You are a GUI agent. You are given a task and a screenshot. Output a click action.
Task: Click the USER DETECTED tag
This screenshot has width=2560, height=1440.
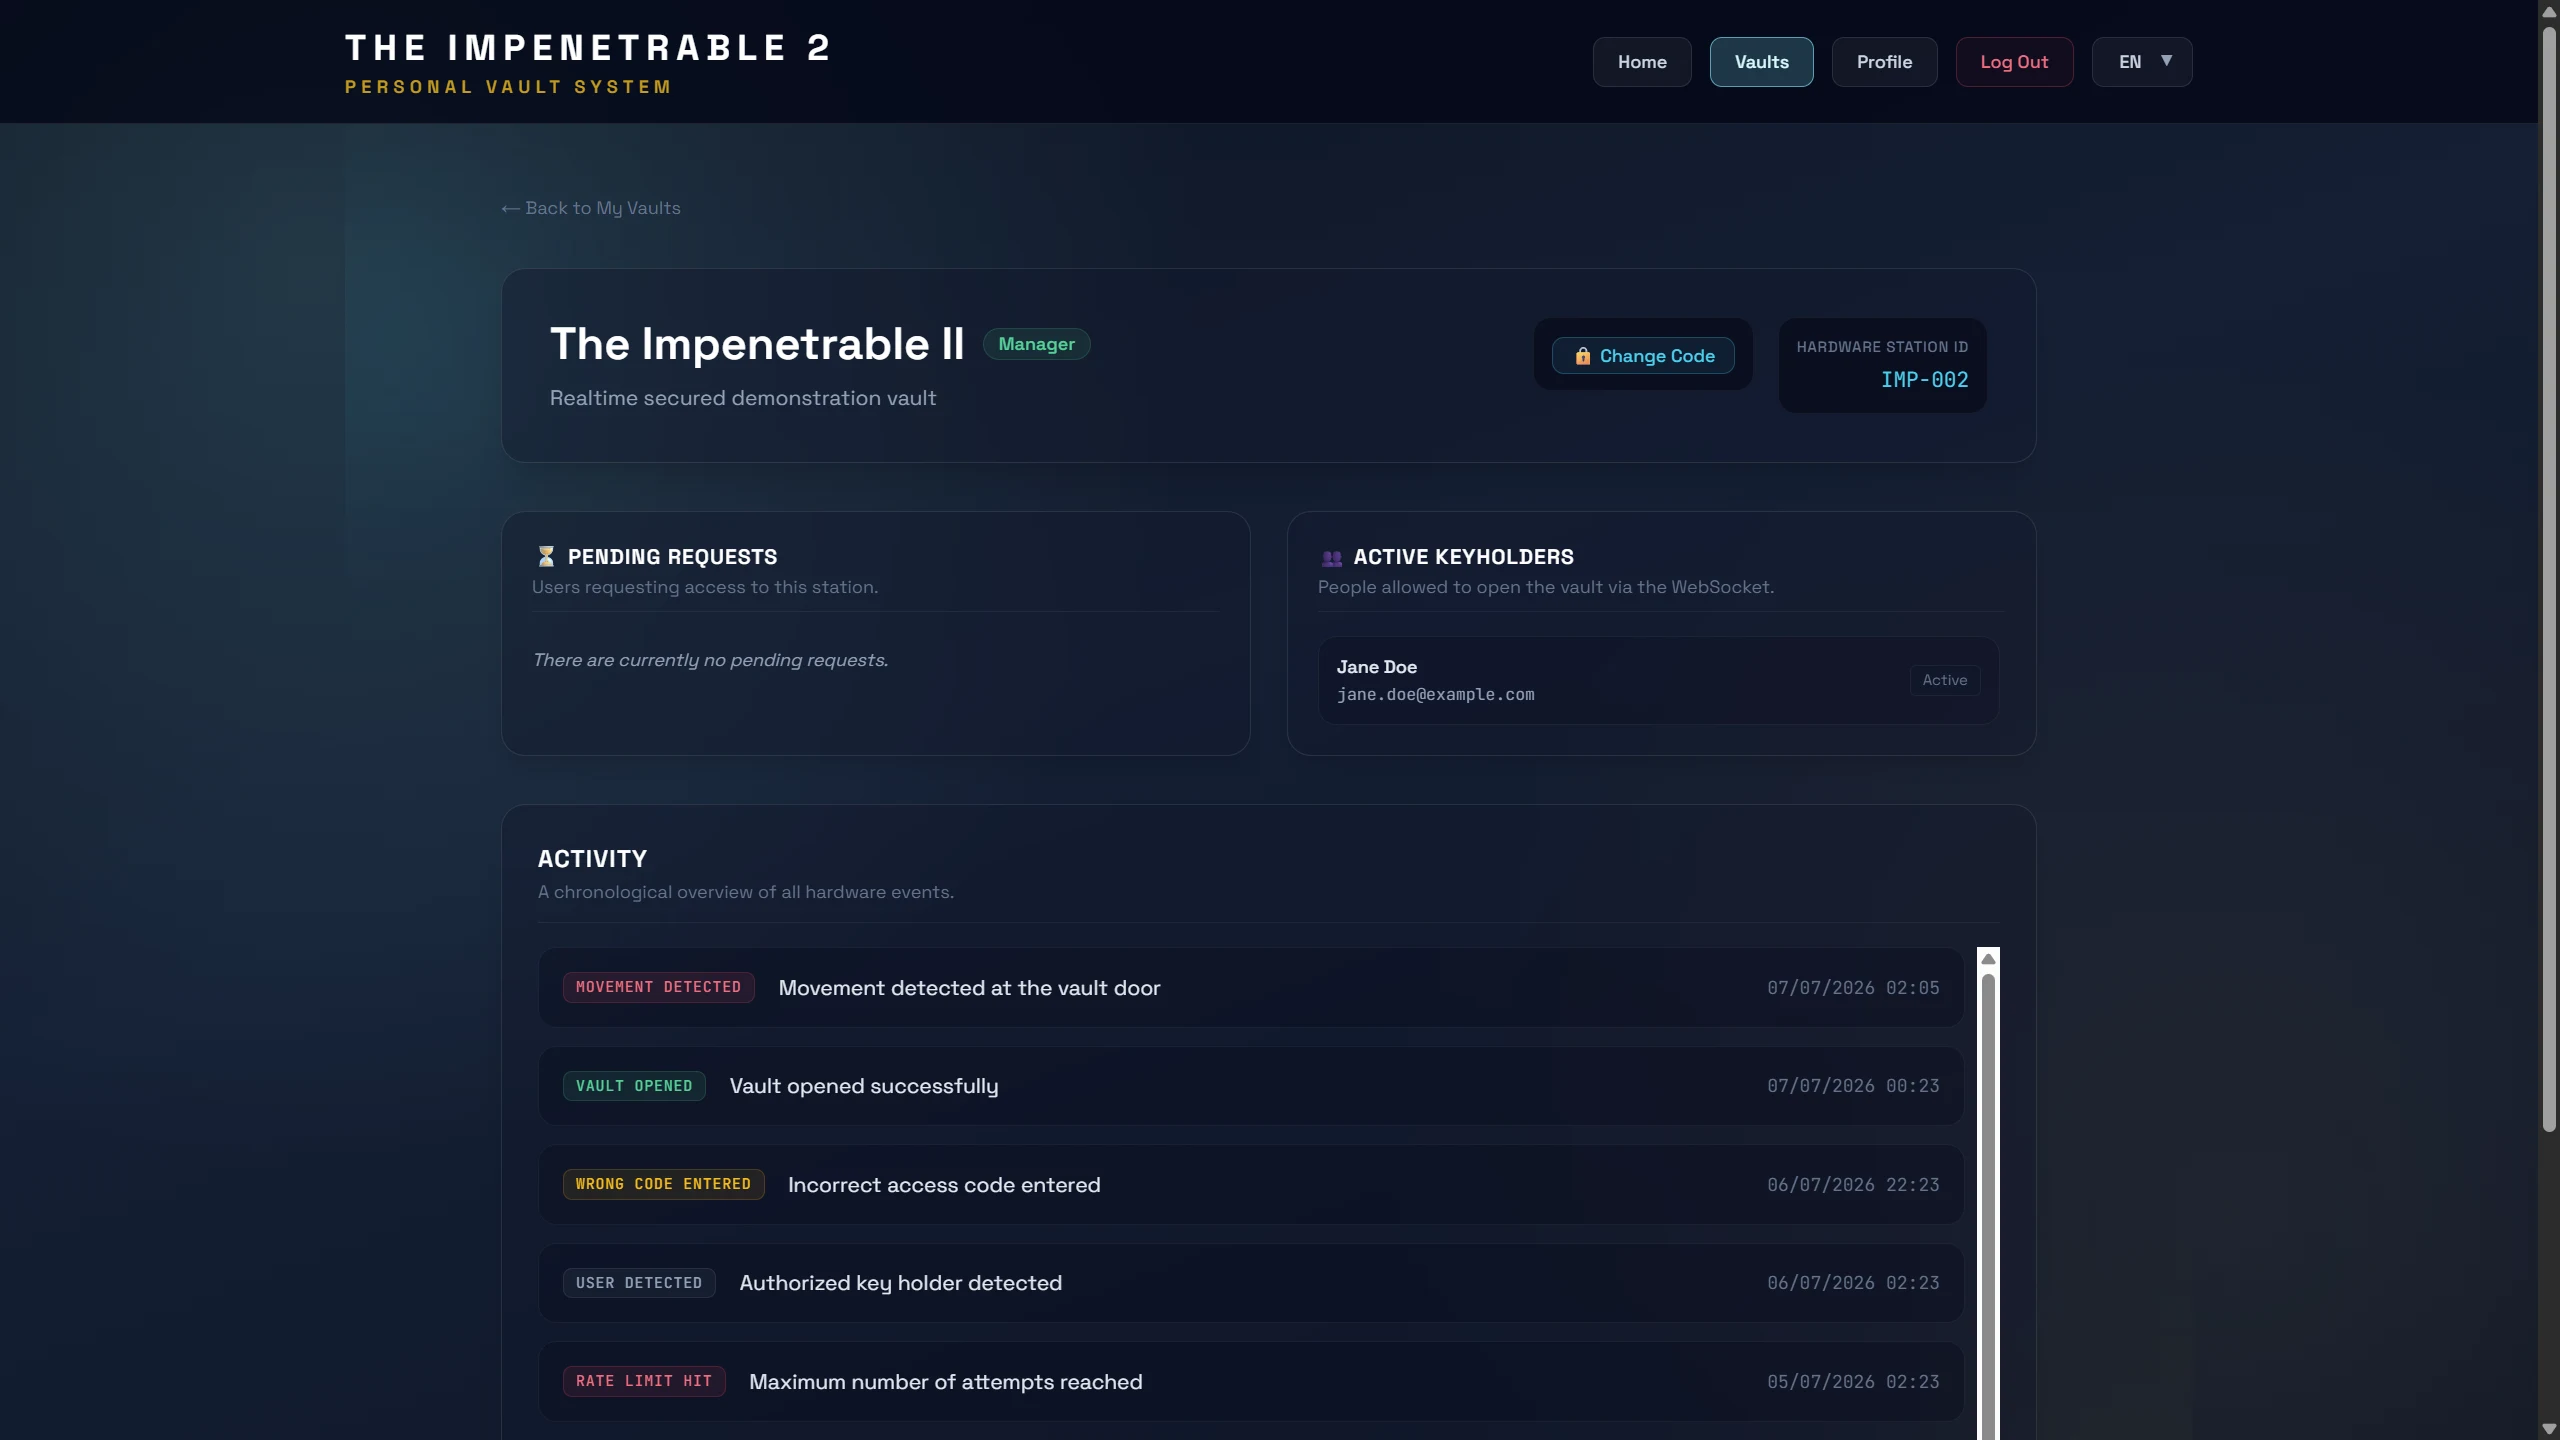[639, 1283]
